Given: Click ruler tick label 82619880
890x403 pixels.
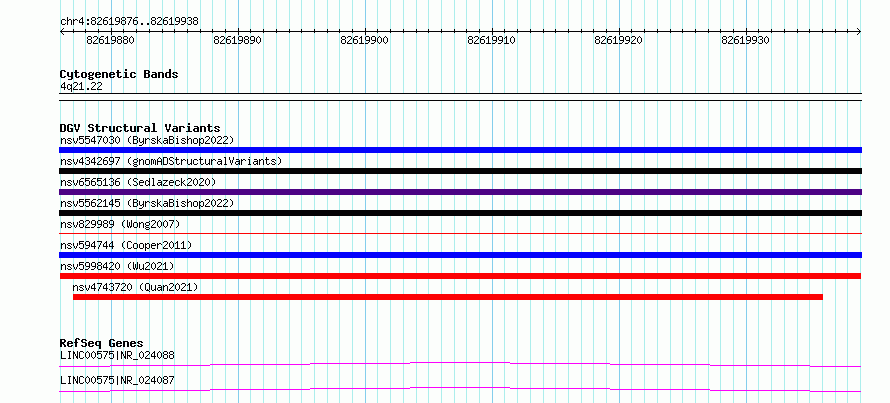Looking at the screenshot, I should click(x=110, y=40).
